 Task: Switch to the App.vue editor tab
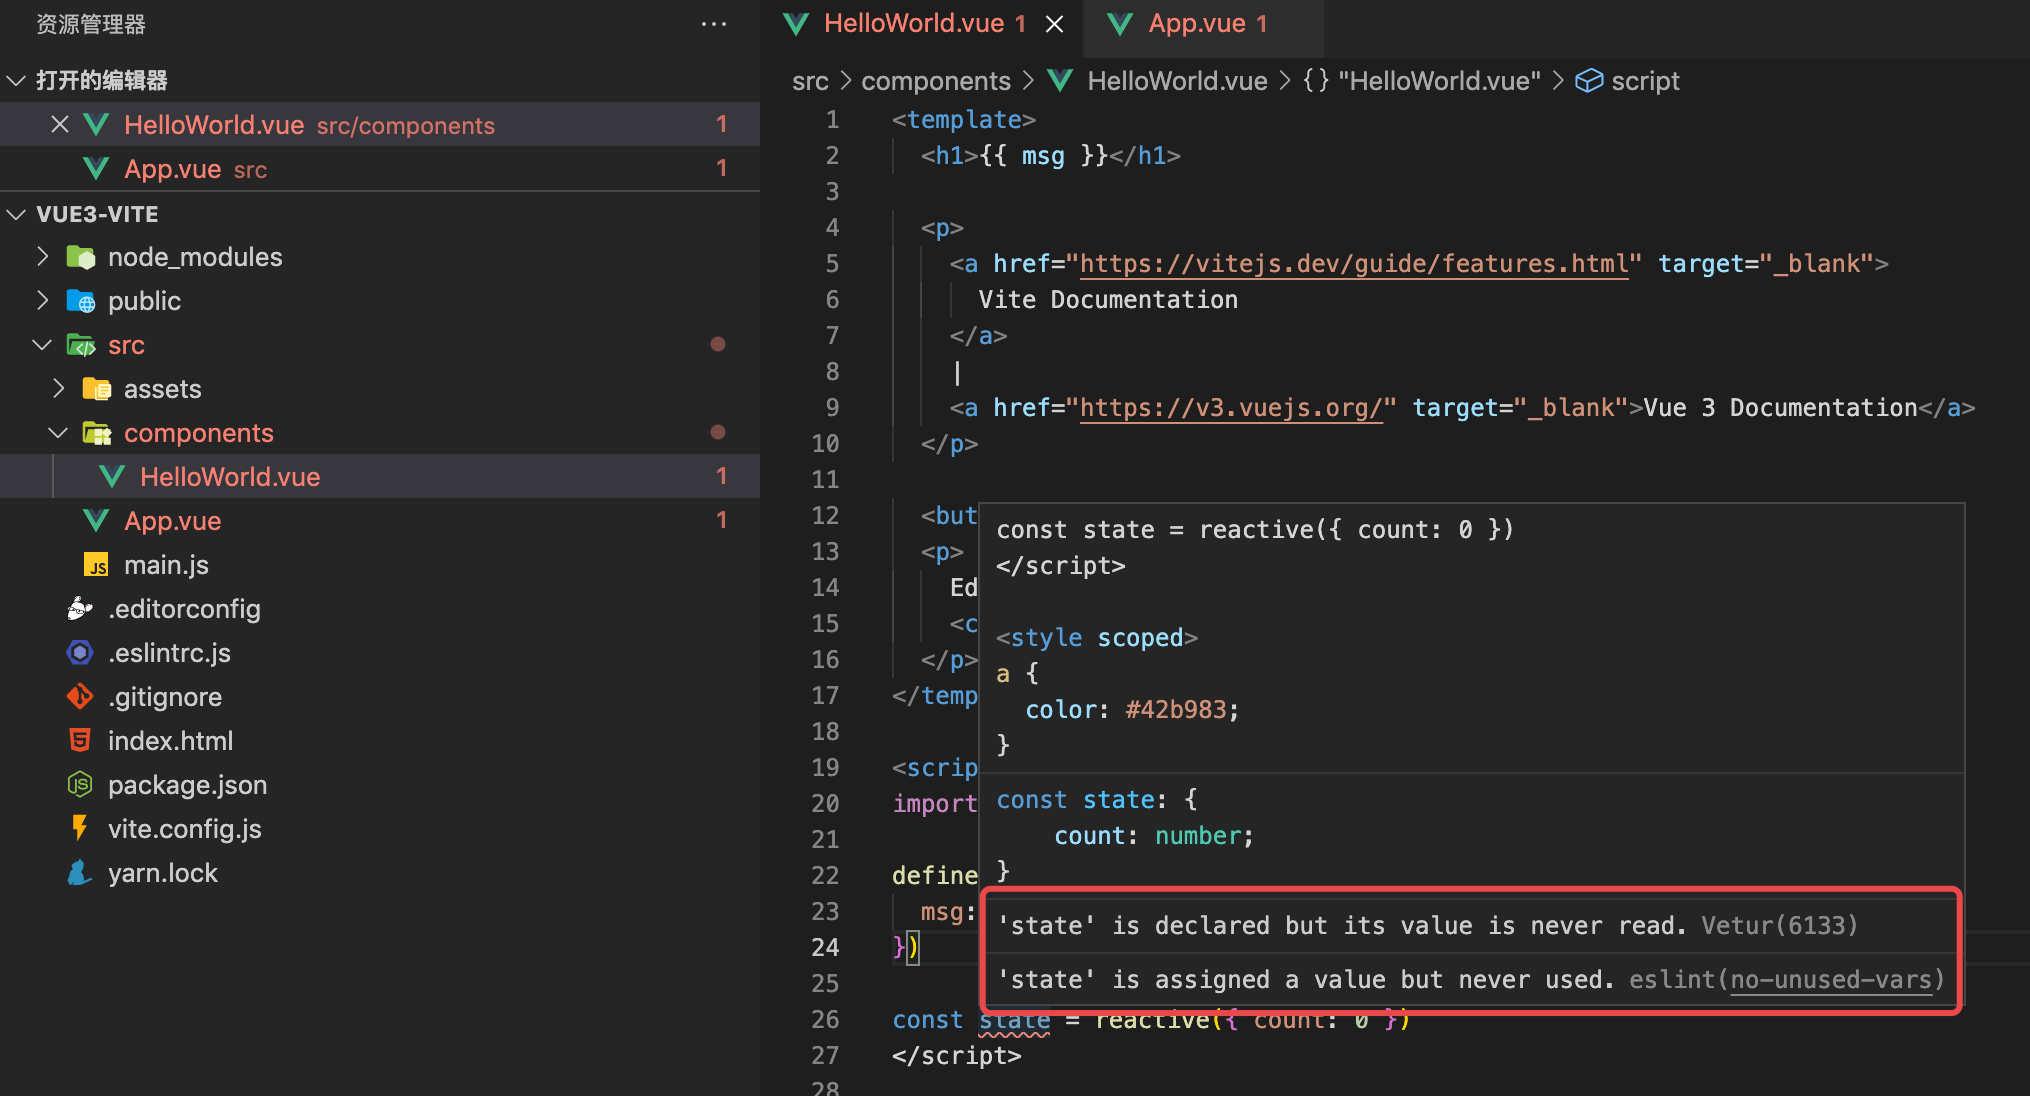tap(1196, 24)
